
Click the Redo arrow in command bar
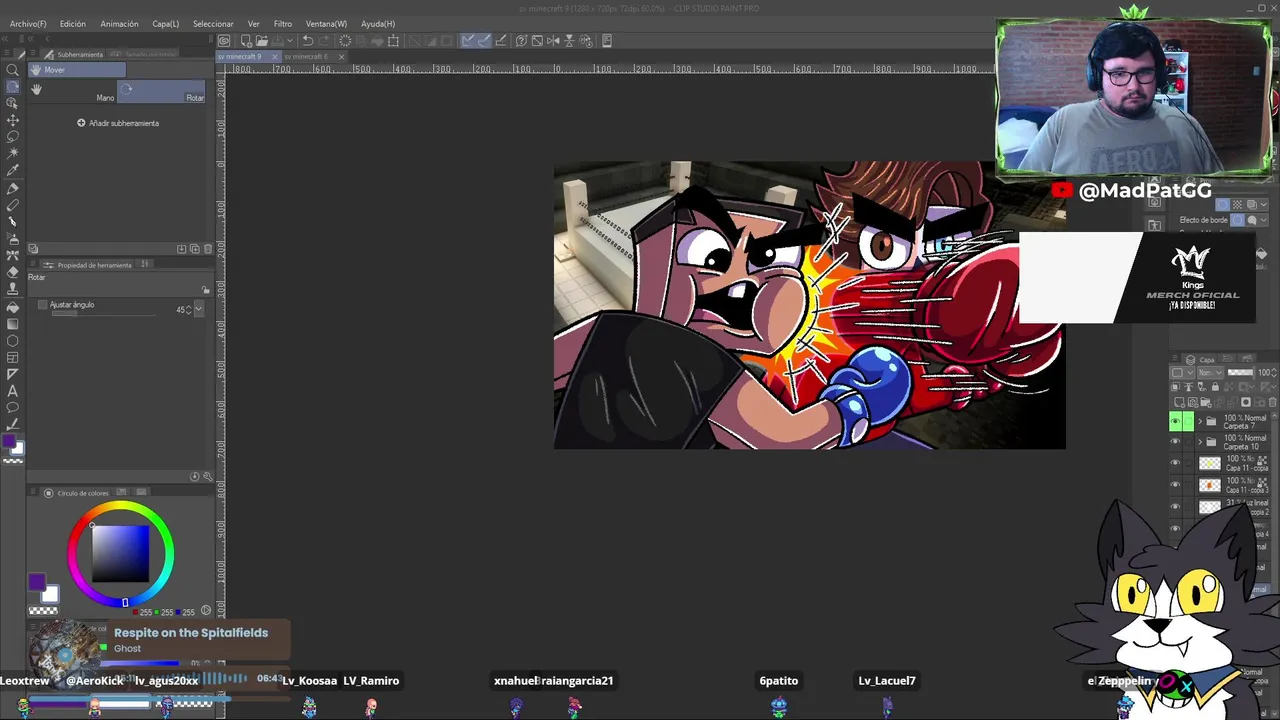tap(324, 41)
